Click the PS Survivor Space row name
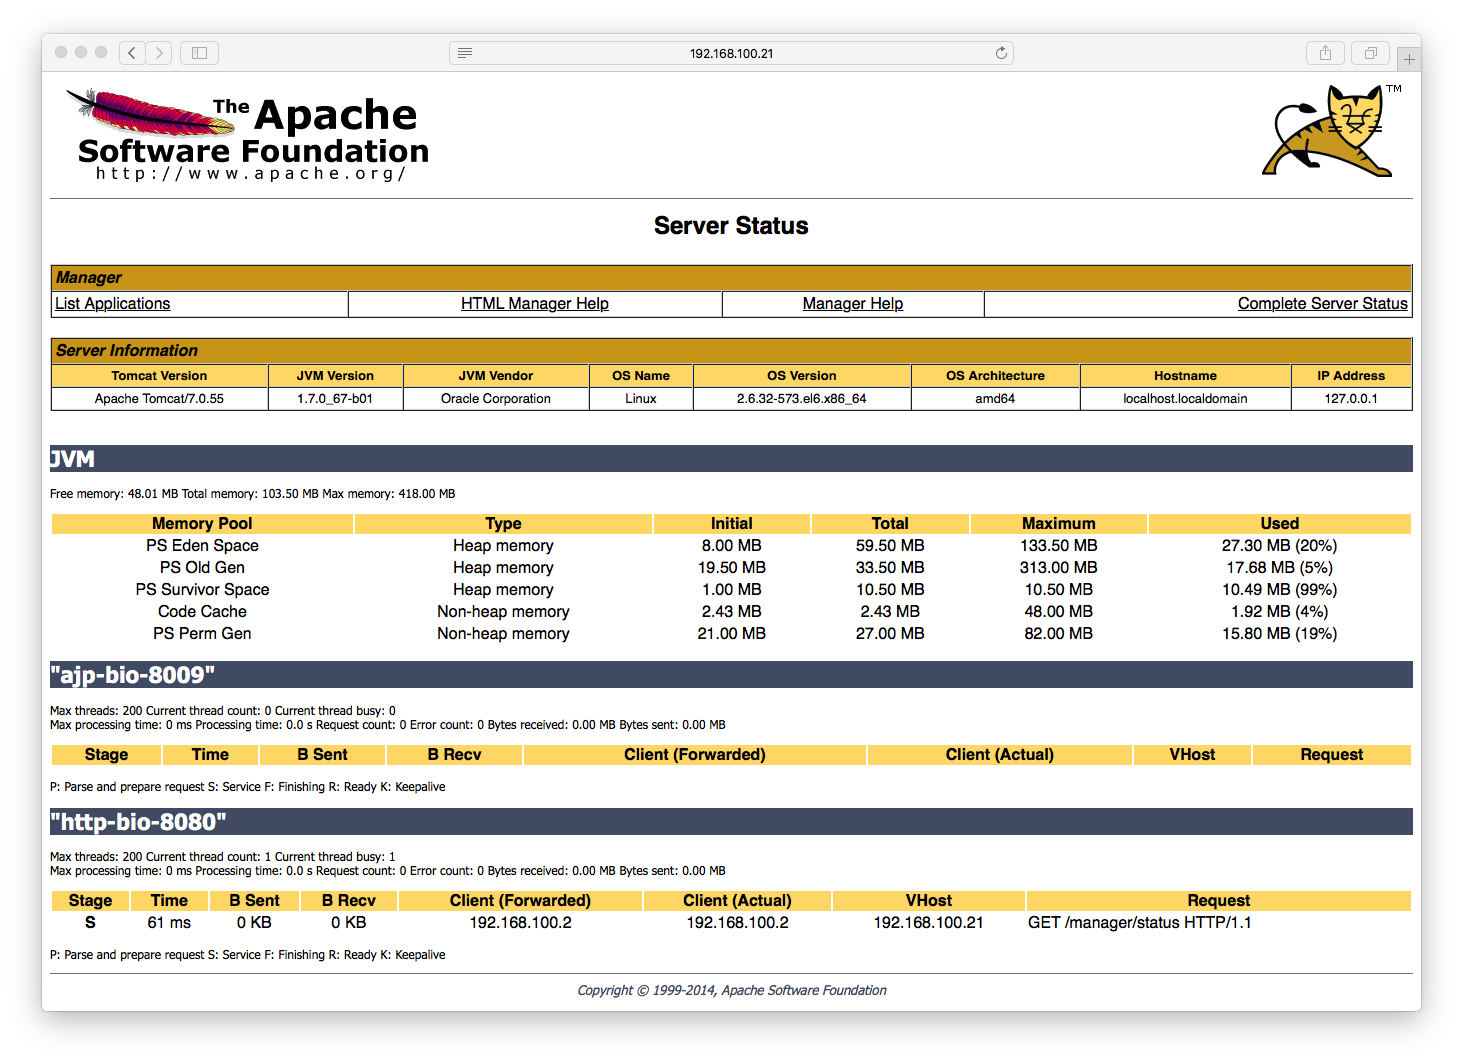 tap(202, 590)
